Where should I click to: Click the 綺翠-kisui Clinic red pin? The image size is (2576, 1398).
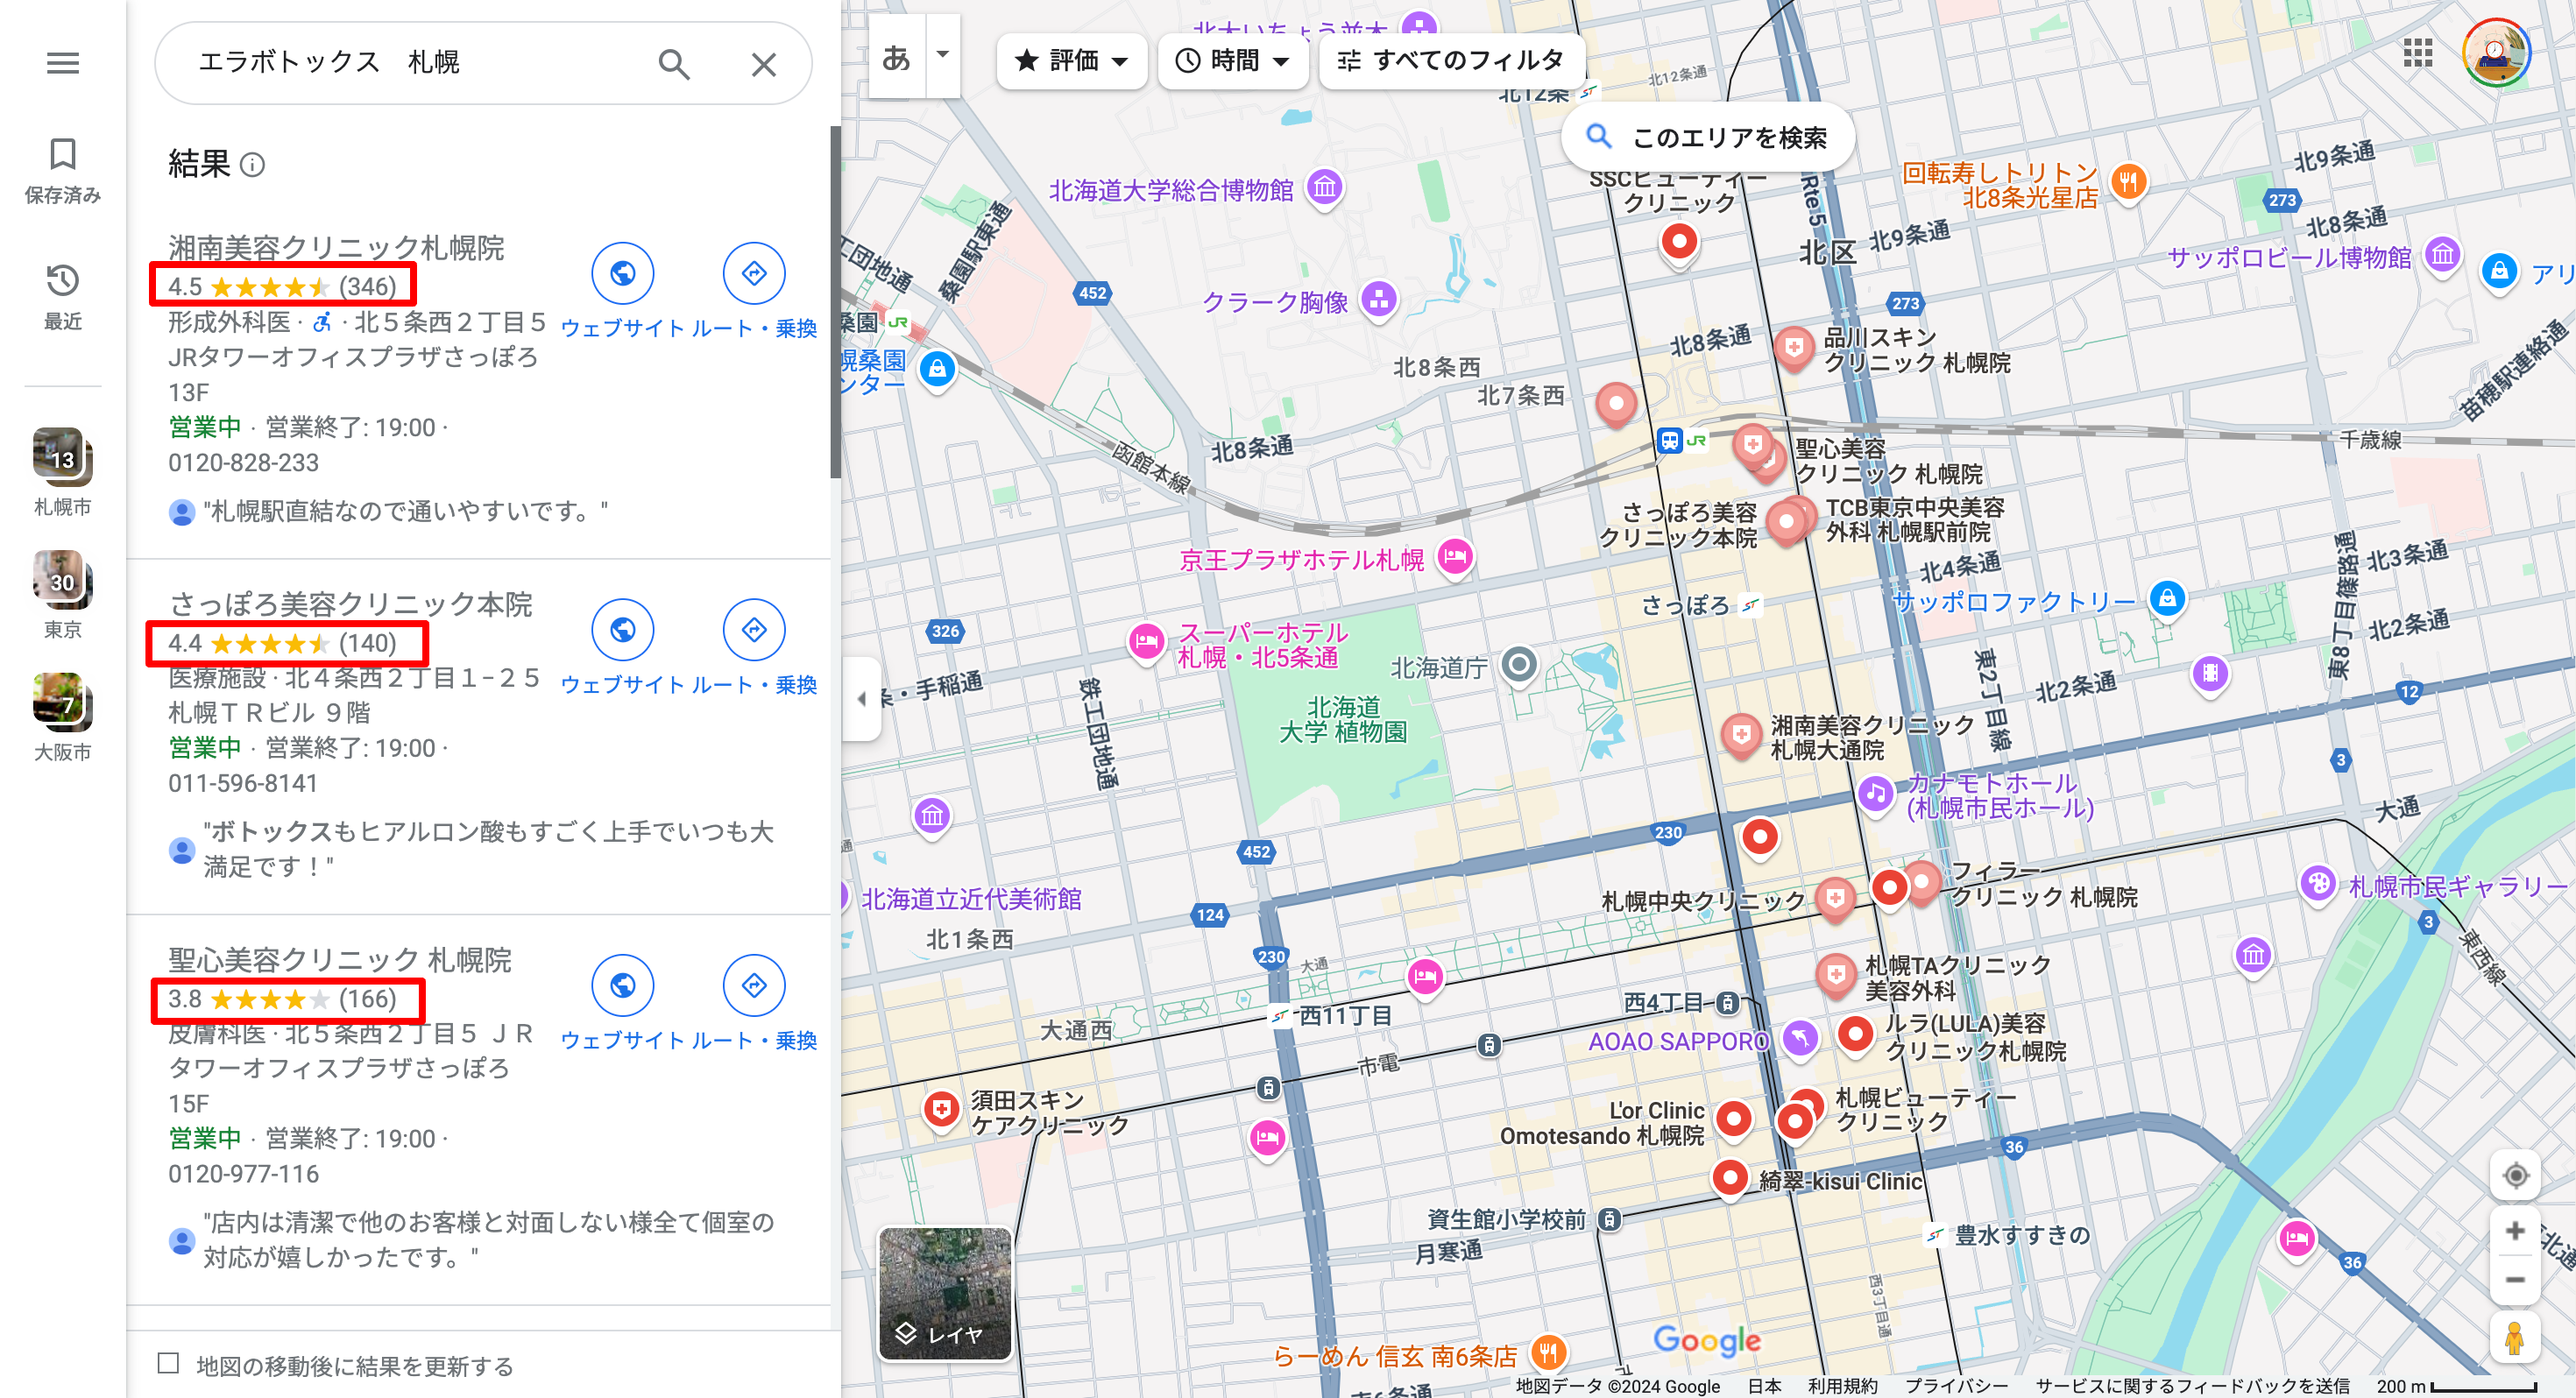[1729, 1178]
